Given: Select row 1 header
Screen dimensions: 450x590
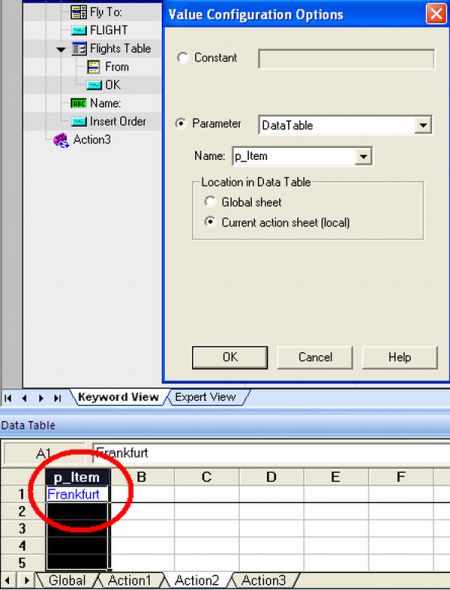Looking at the screenshot, I should [x=23, y=494].
